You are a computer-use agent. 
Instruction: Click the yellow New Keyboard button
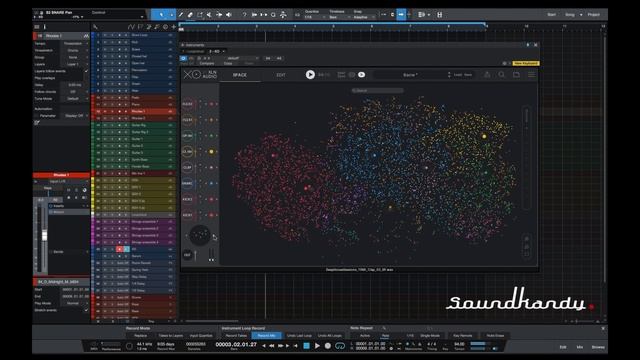point(526,63)
